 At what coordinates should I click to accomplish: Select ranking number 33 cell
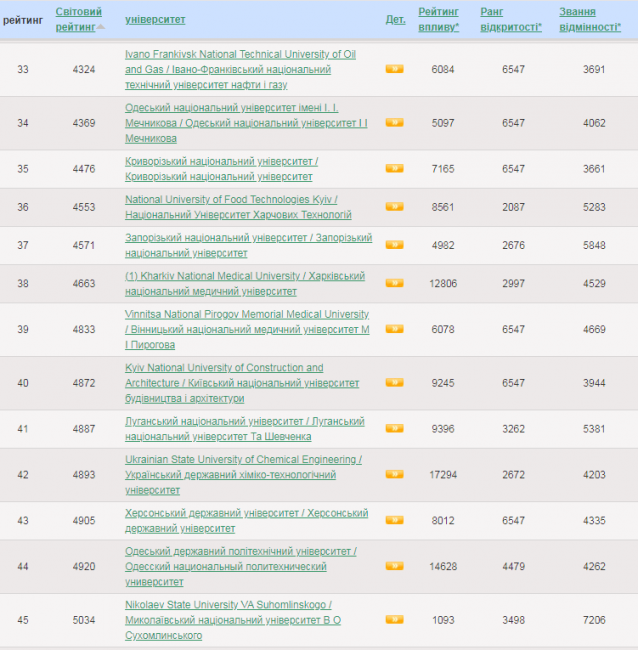(23, 69)
